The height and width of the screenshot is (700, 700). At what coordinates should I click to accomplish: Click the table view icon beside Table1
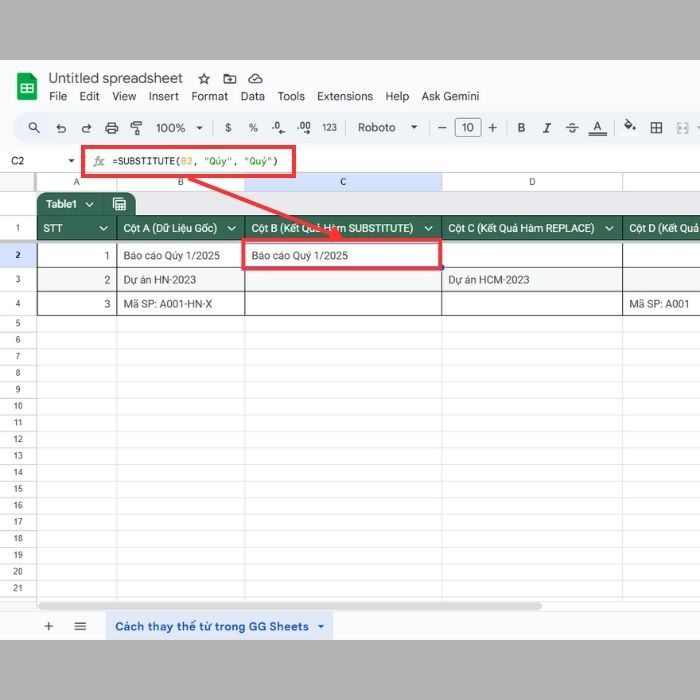coord(119,204)
